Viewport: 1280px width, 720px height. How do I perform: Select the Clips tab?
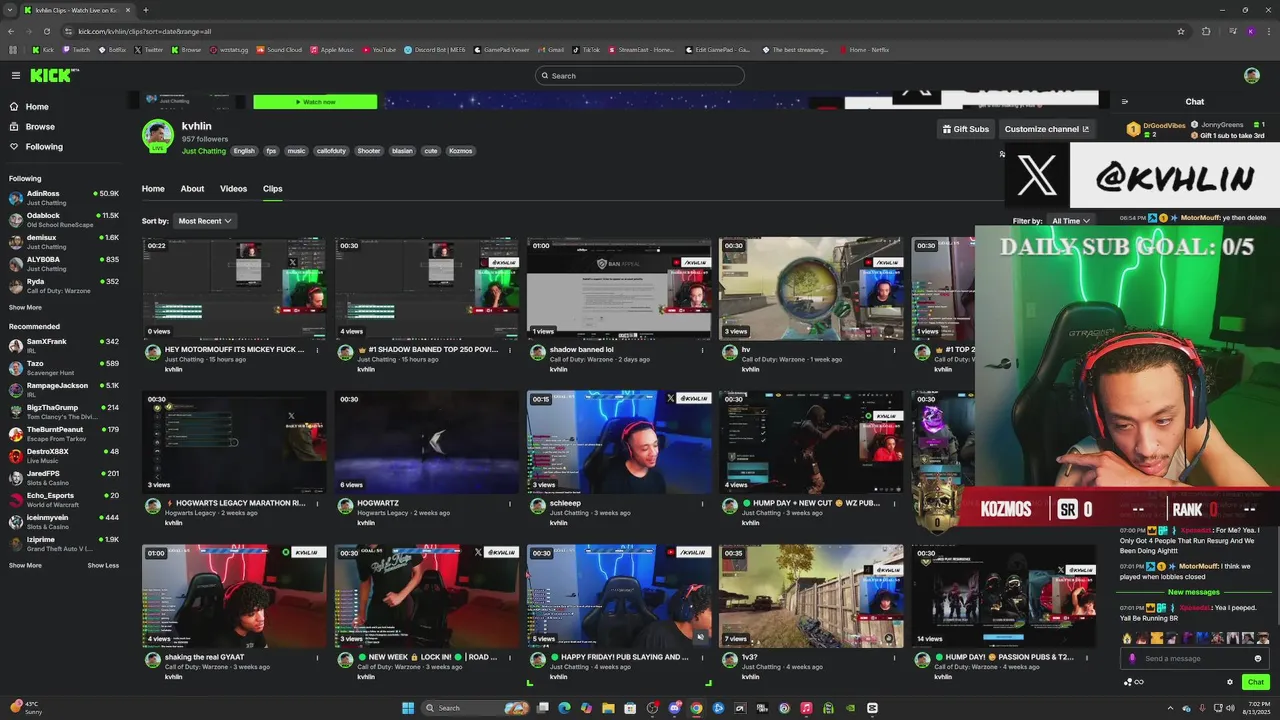pos(273,189)
